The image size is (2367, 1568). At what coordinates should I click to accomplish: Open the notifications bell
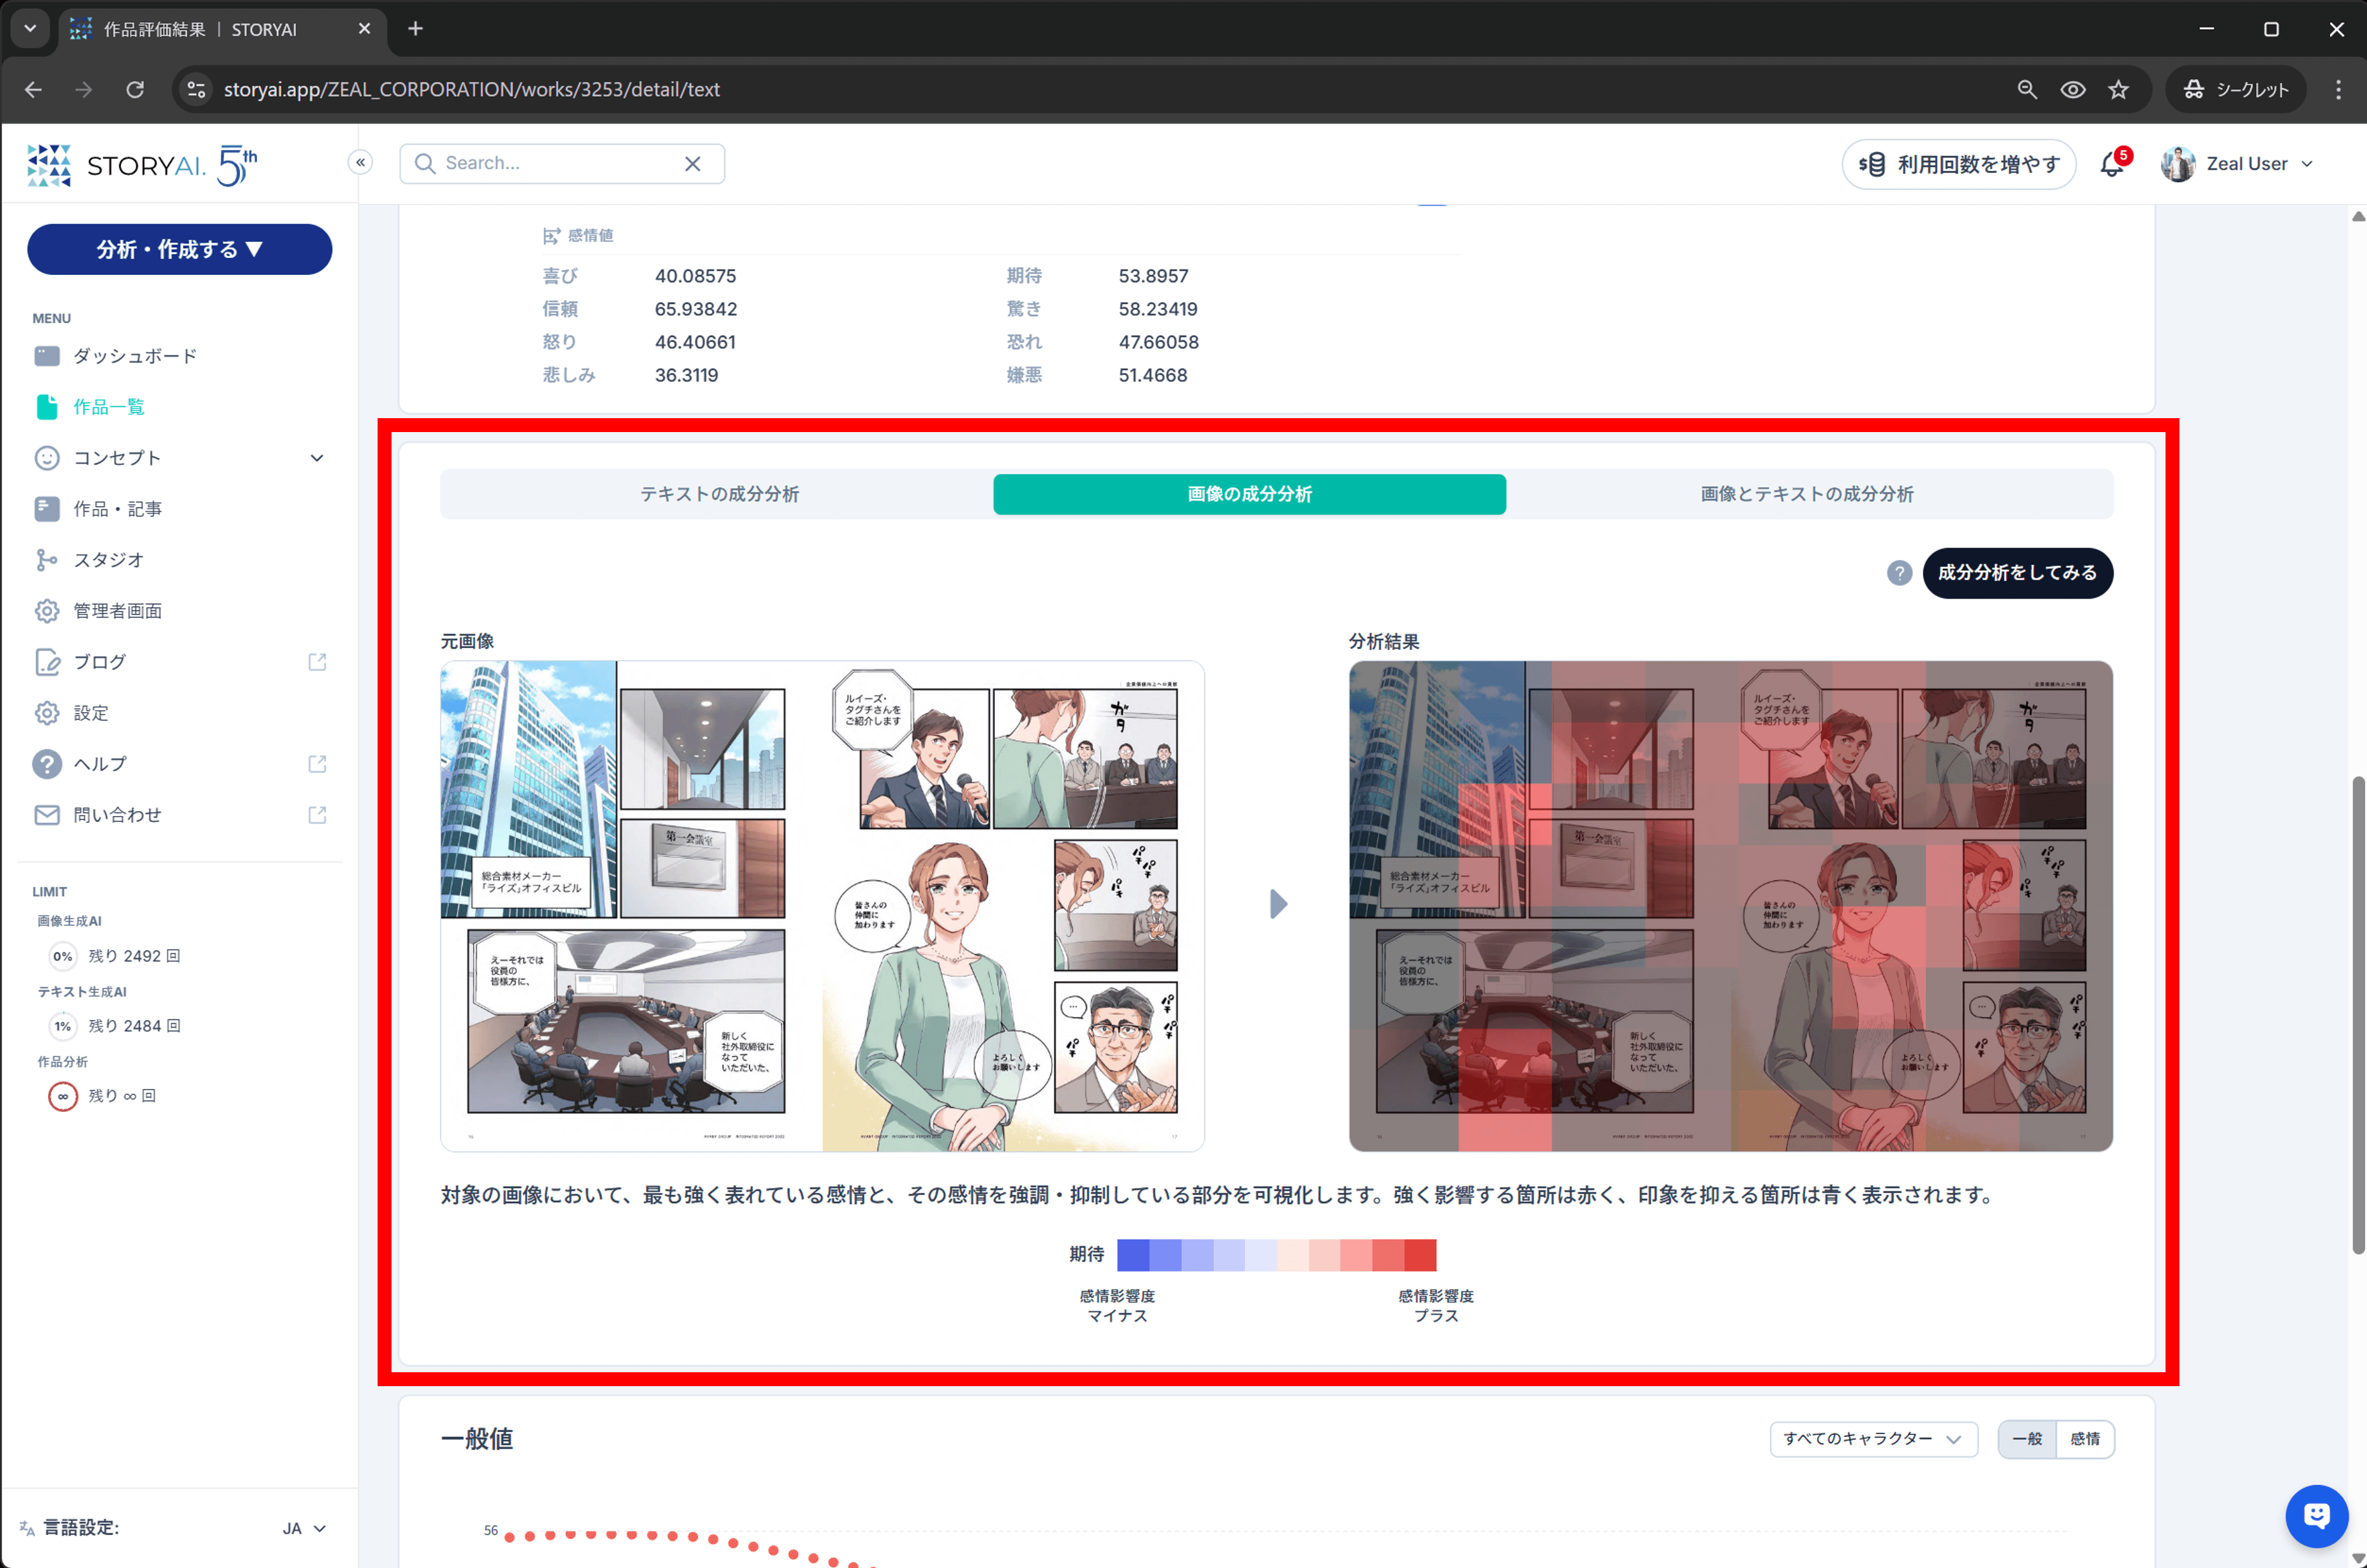point(2112,164)
